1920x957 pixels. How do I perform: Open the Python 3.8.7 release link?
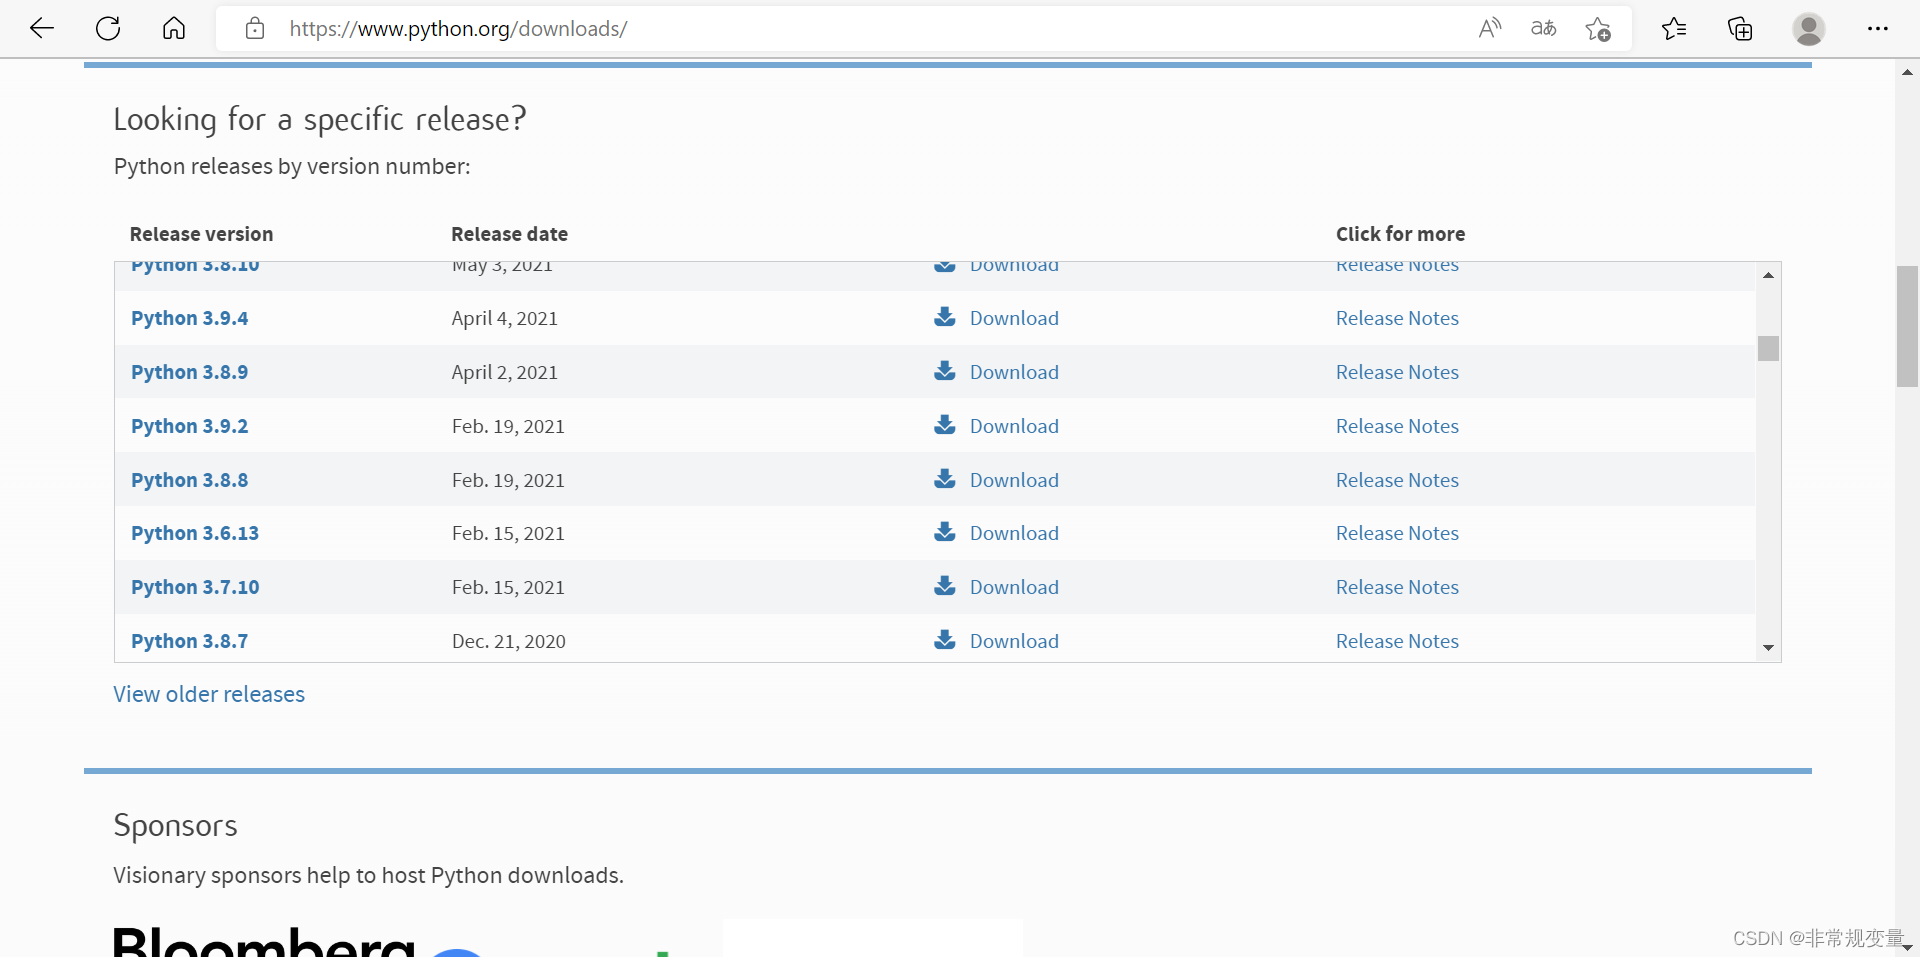(x=189, y=641)
